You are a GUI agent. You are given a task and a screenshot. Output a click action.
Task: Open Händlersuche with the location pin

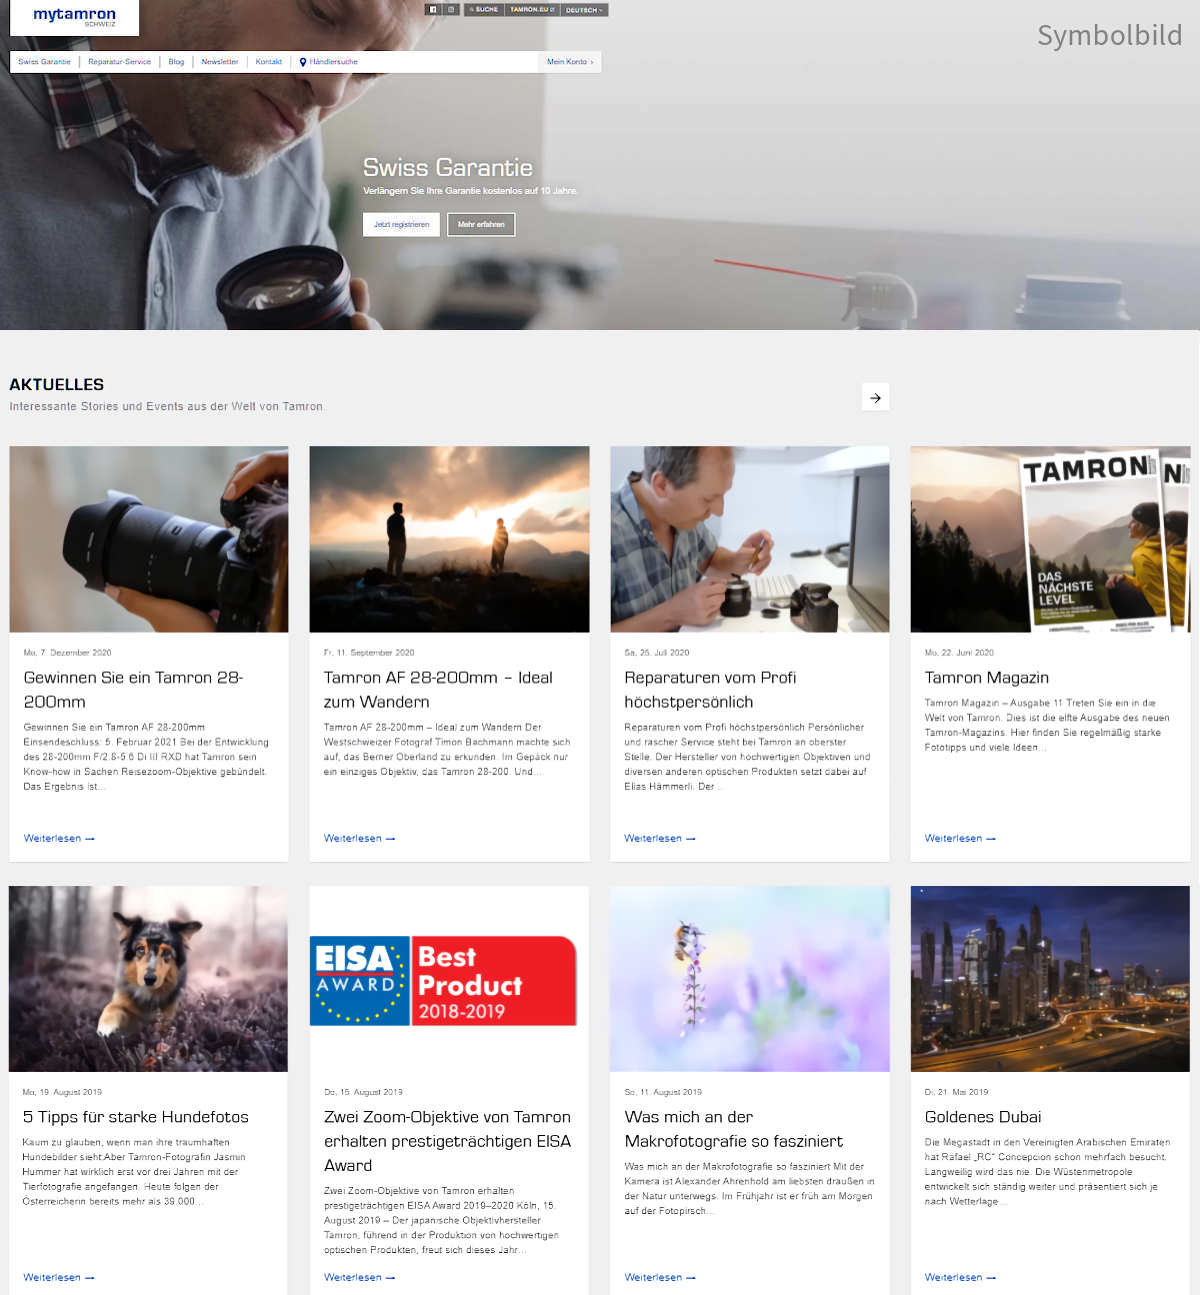click(329, 62)
